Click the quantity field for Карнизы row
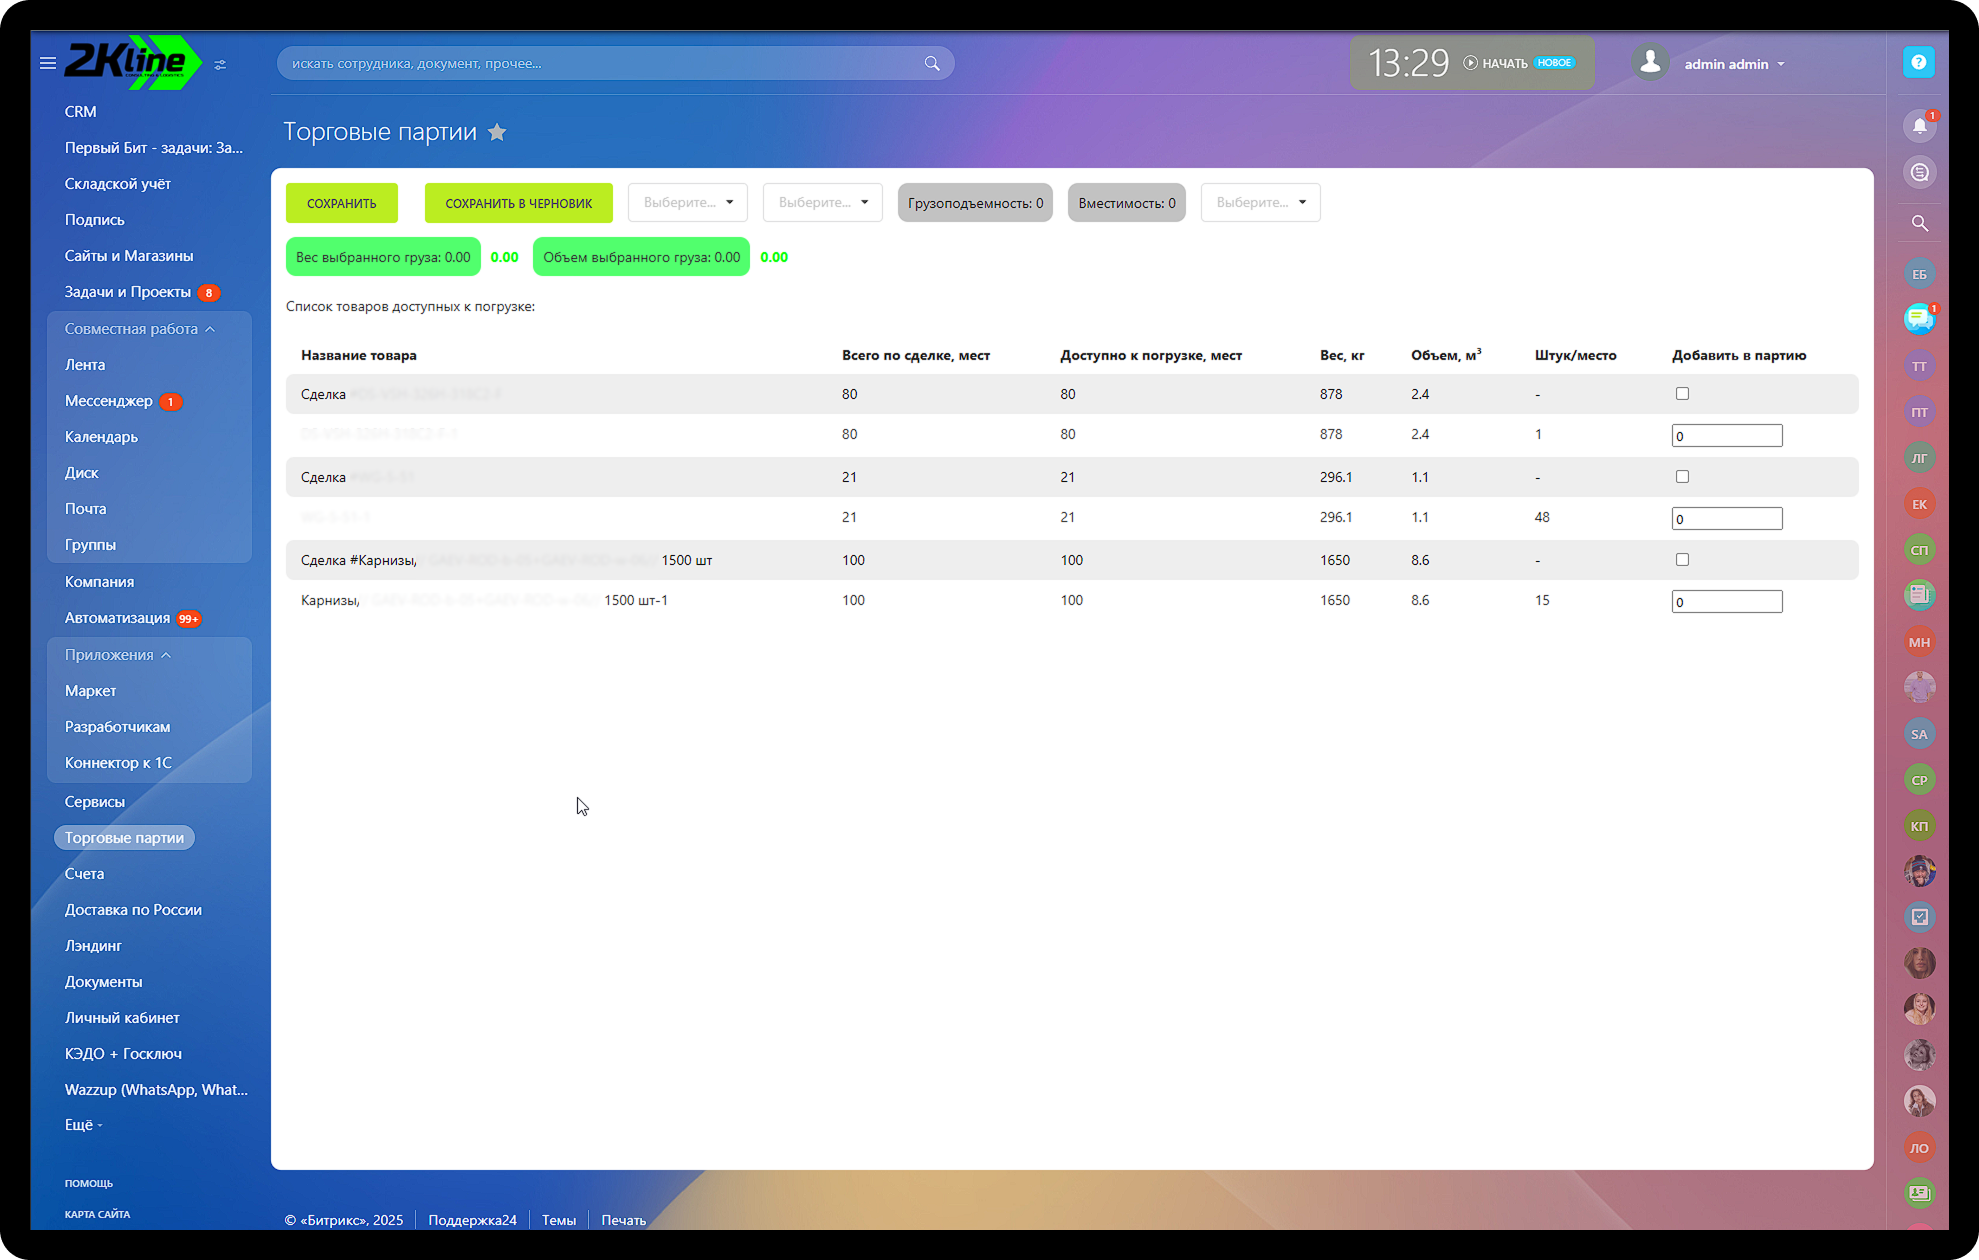 (1726, 602)
